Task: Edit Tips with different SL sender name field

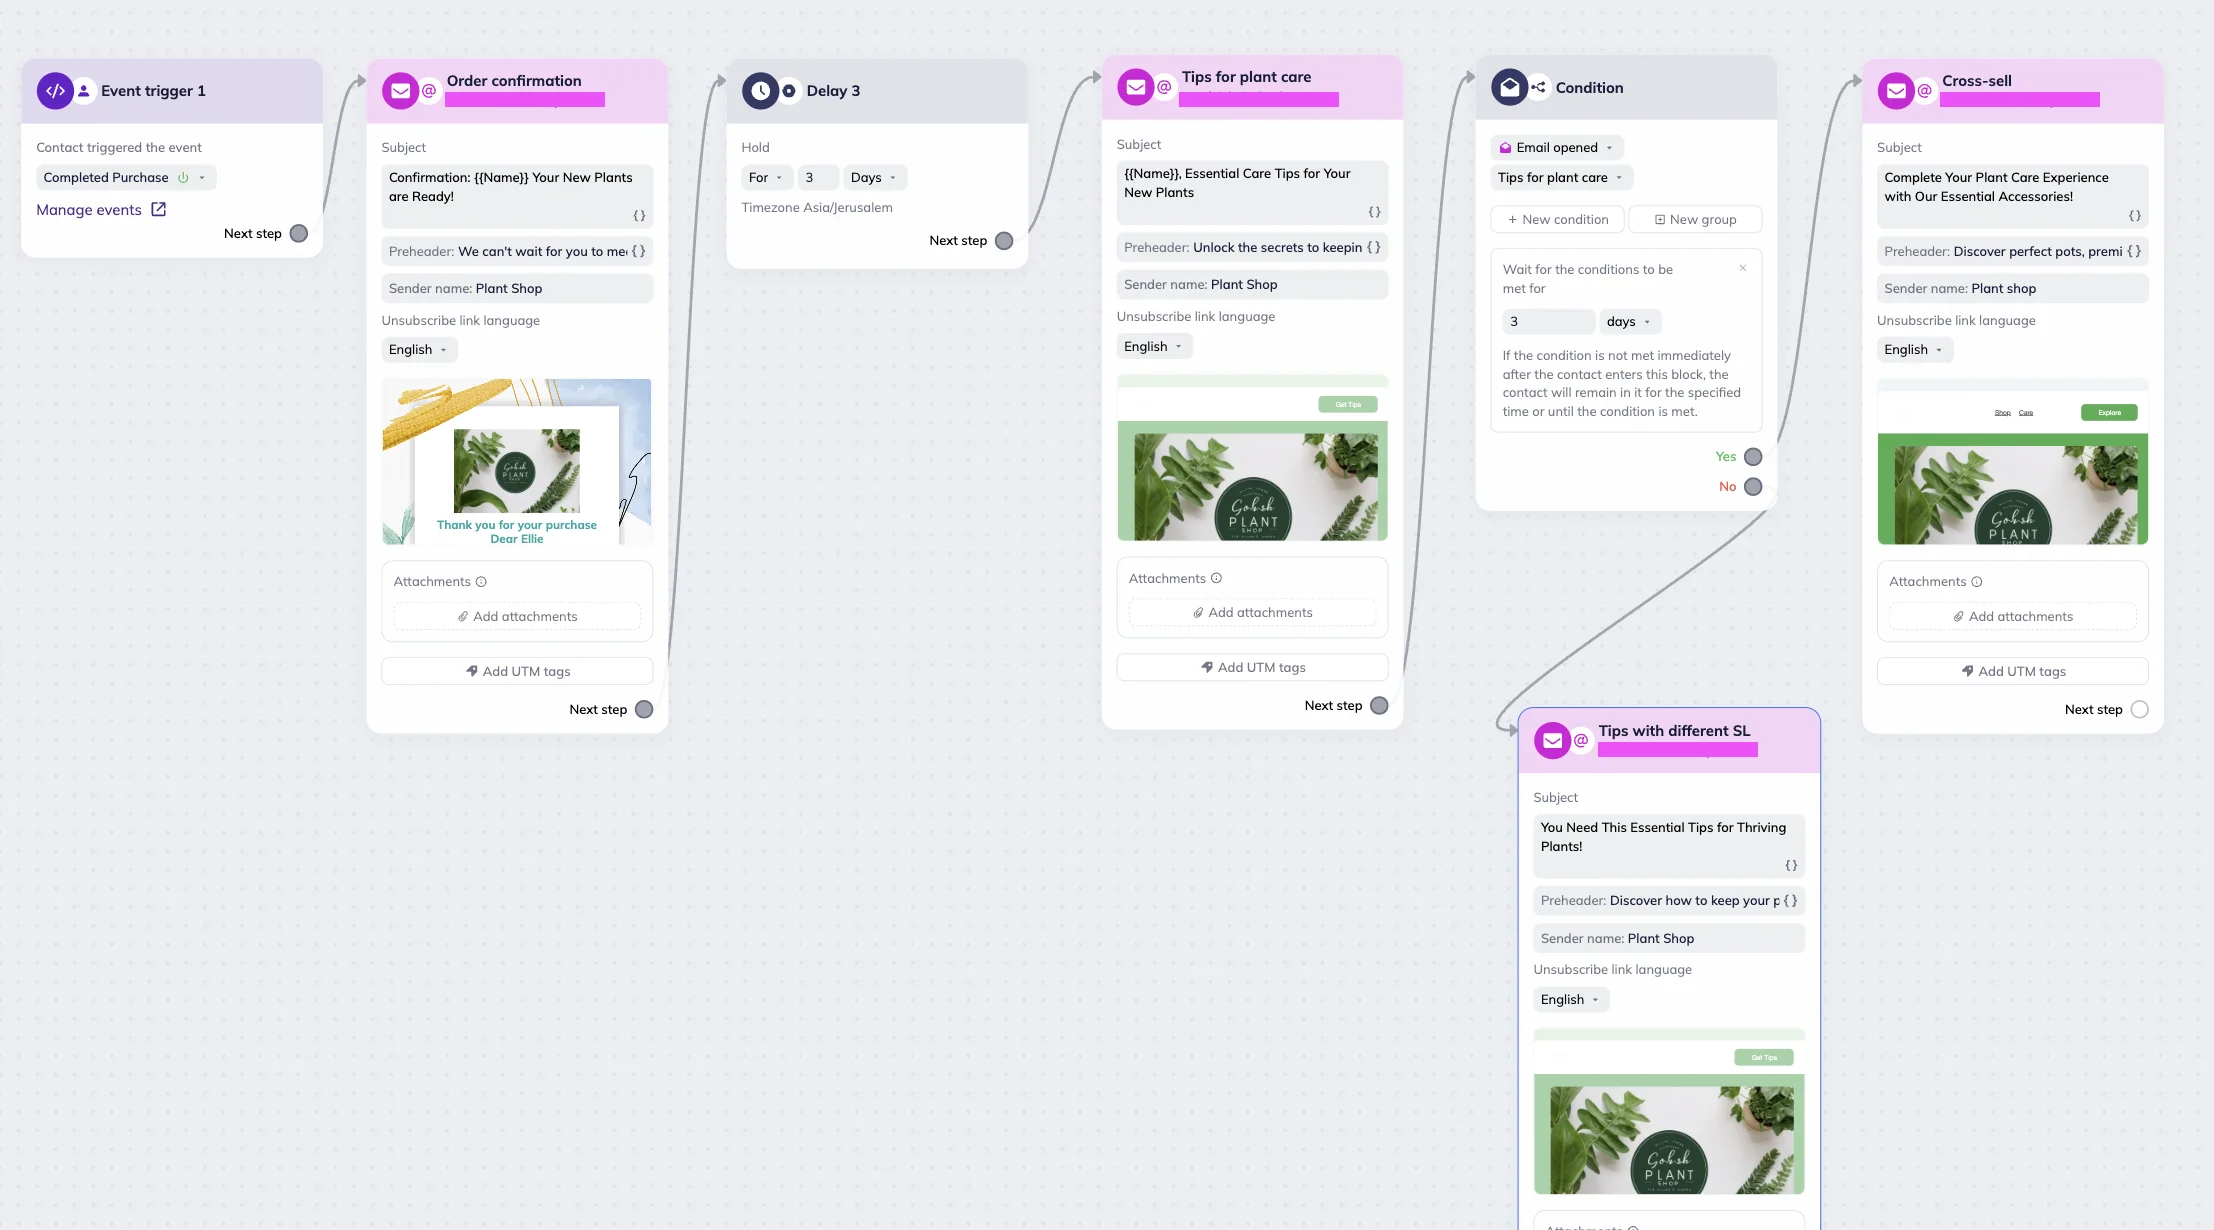Action: [1669, 939]
